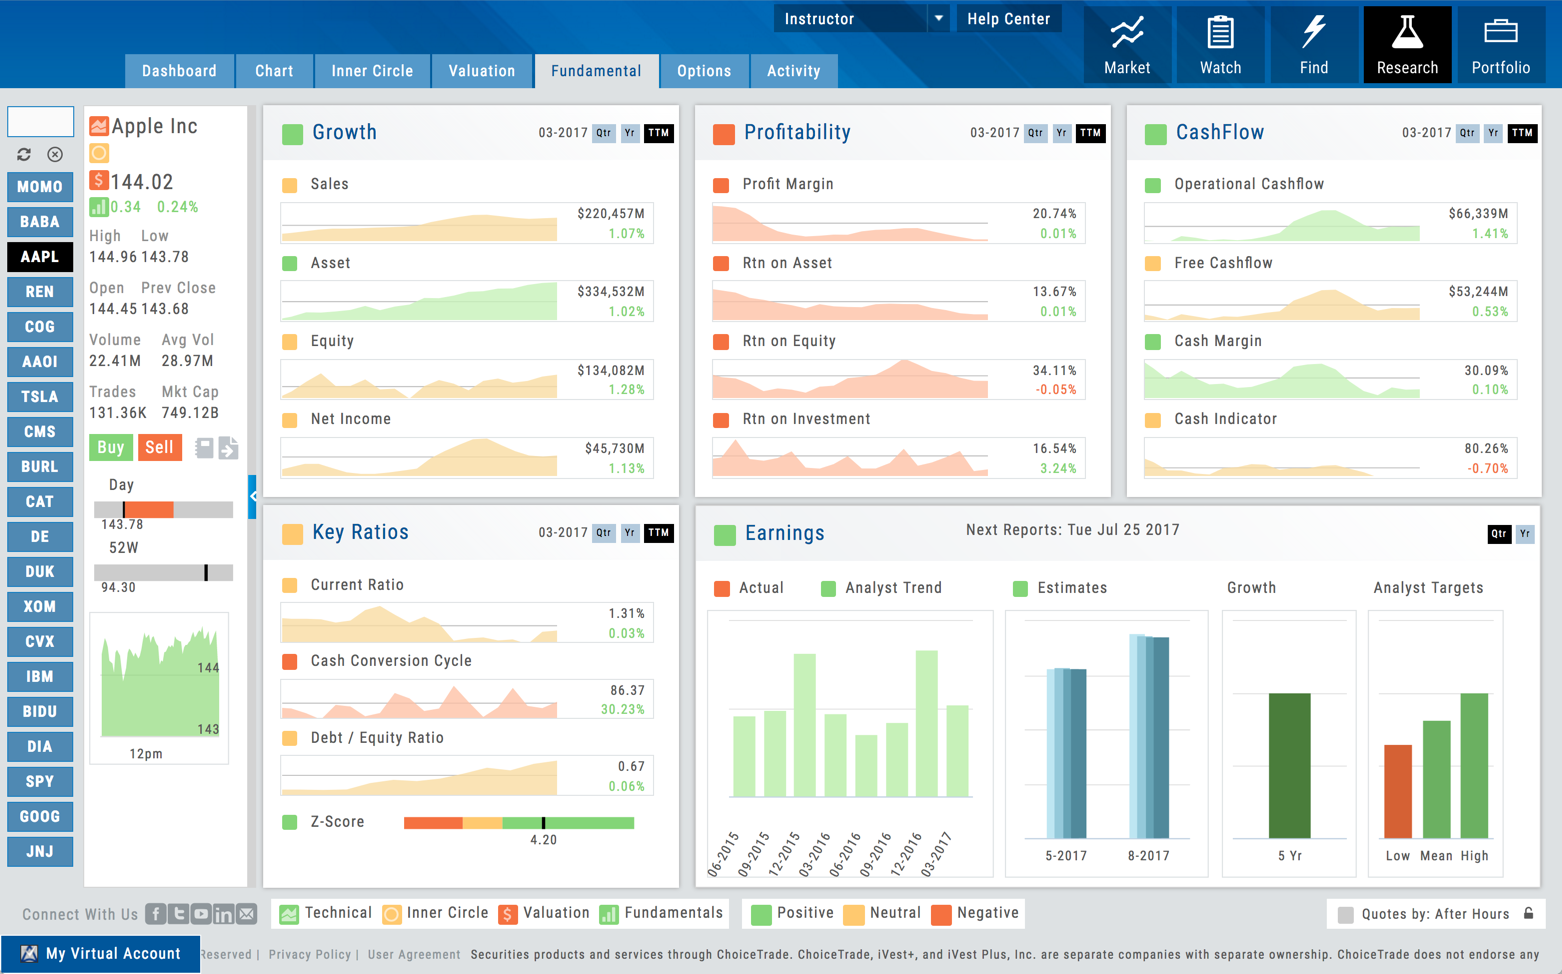Toggle the Quotes by After Hours checkbox
Screen dimensions: 1562x974
pyautogui.click(x=1346, y=914)
